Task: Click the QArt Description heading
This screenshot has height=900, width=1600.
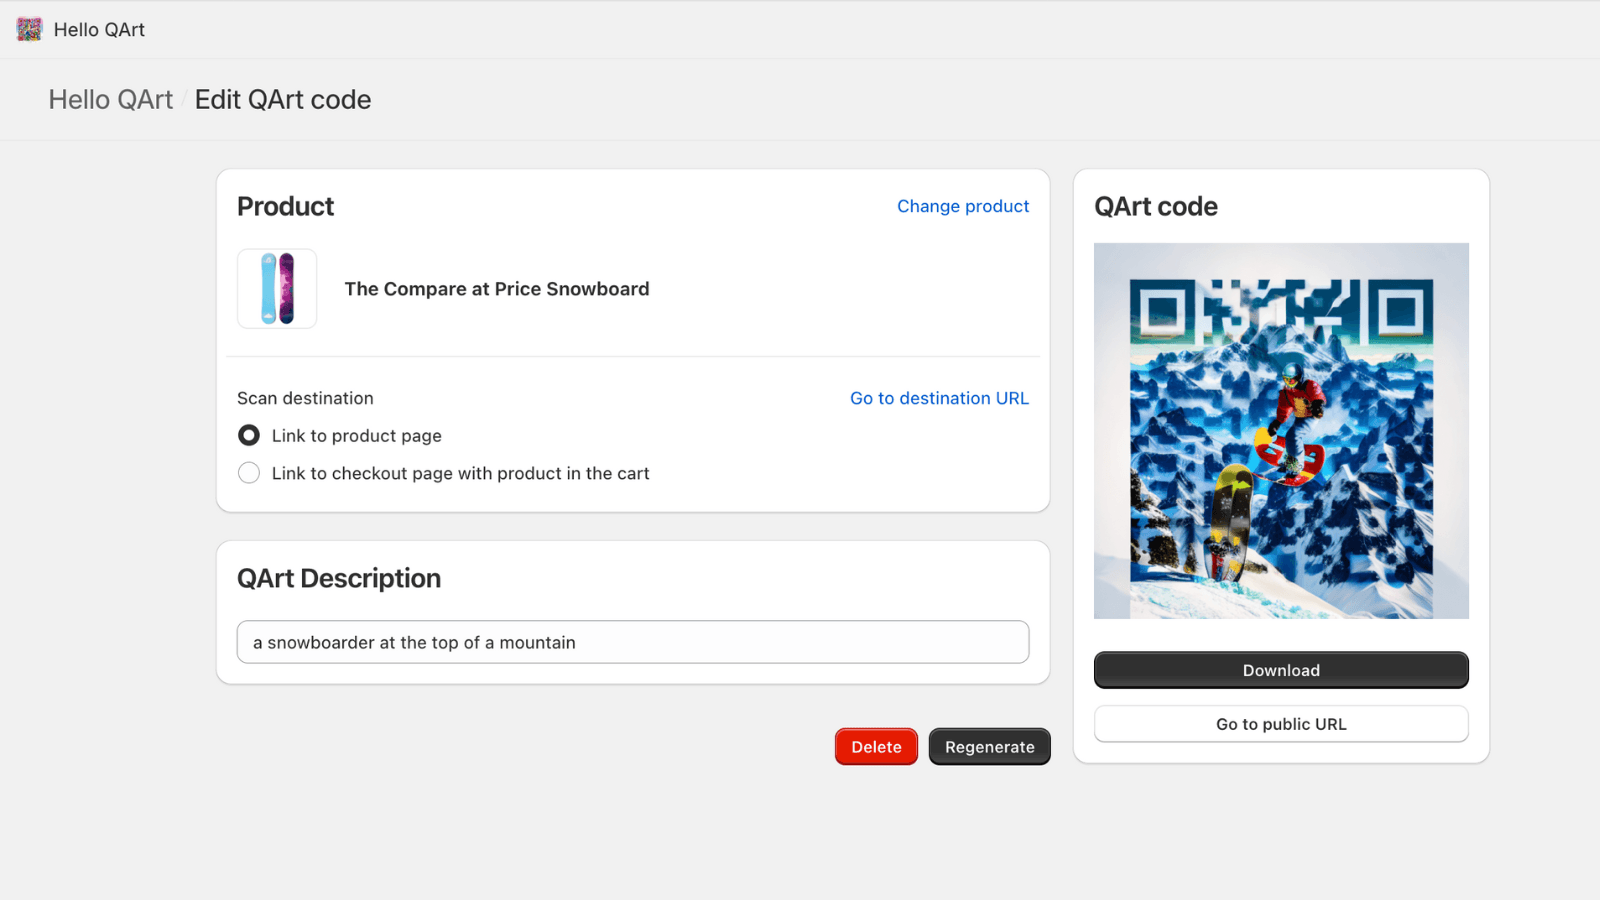Action: point(339,578)
